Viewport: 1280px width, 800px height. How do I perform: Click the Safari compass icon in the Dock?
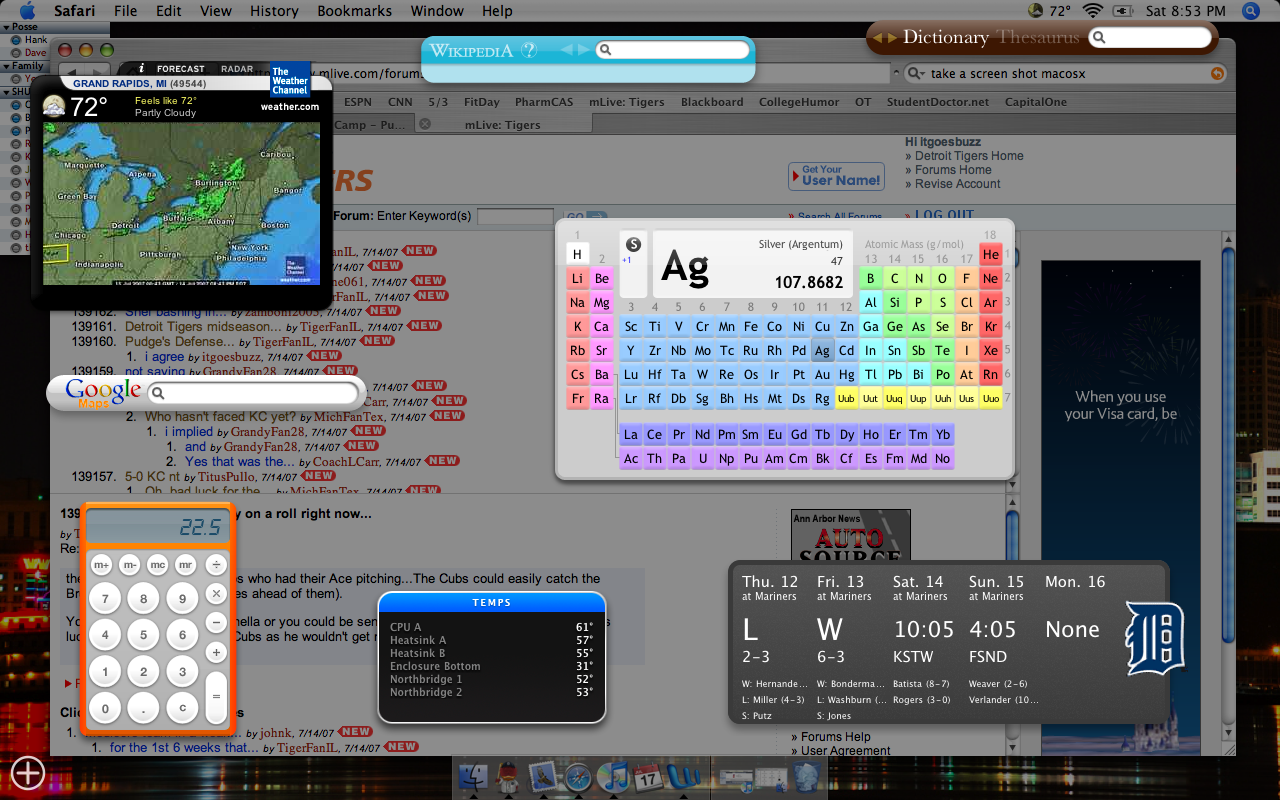click(x=578, y=776)
